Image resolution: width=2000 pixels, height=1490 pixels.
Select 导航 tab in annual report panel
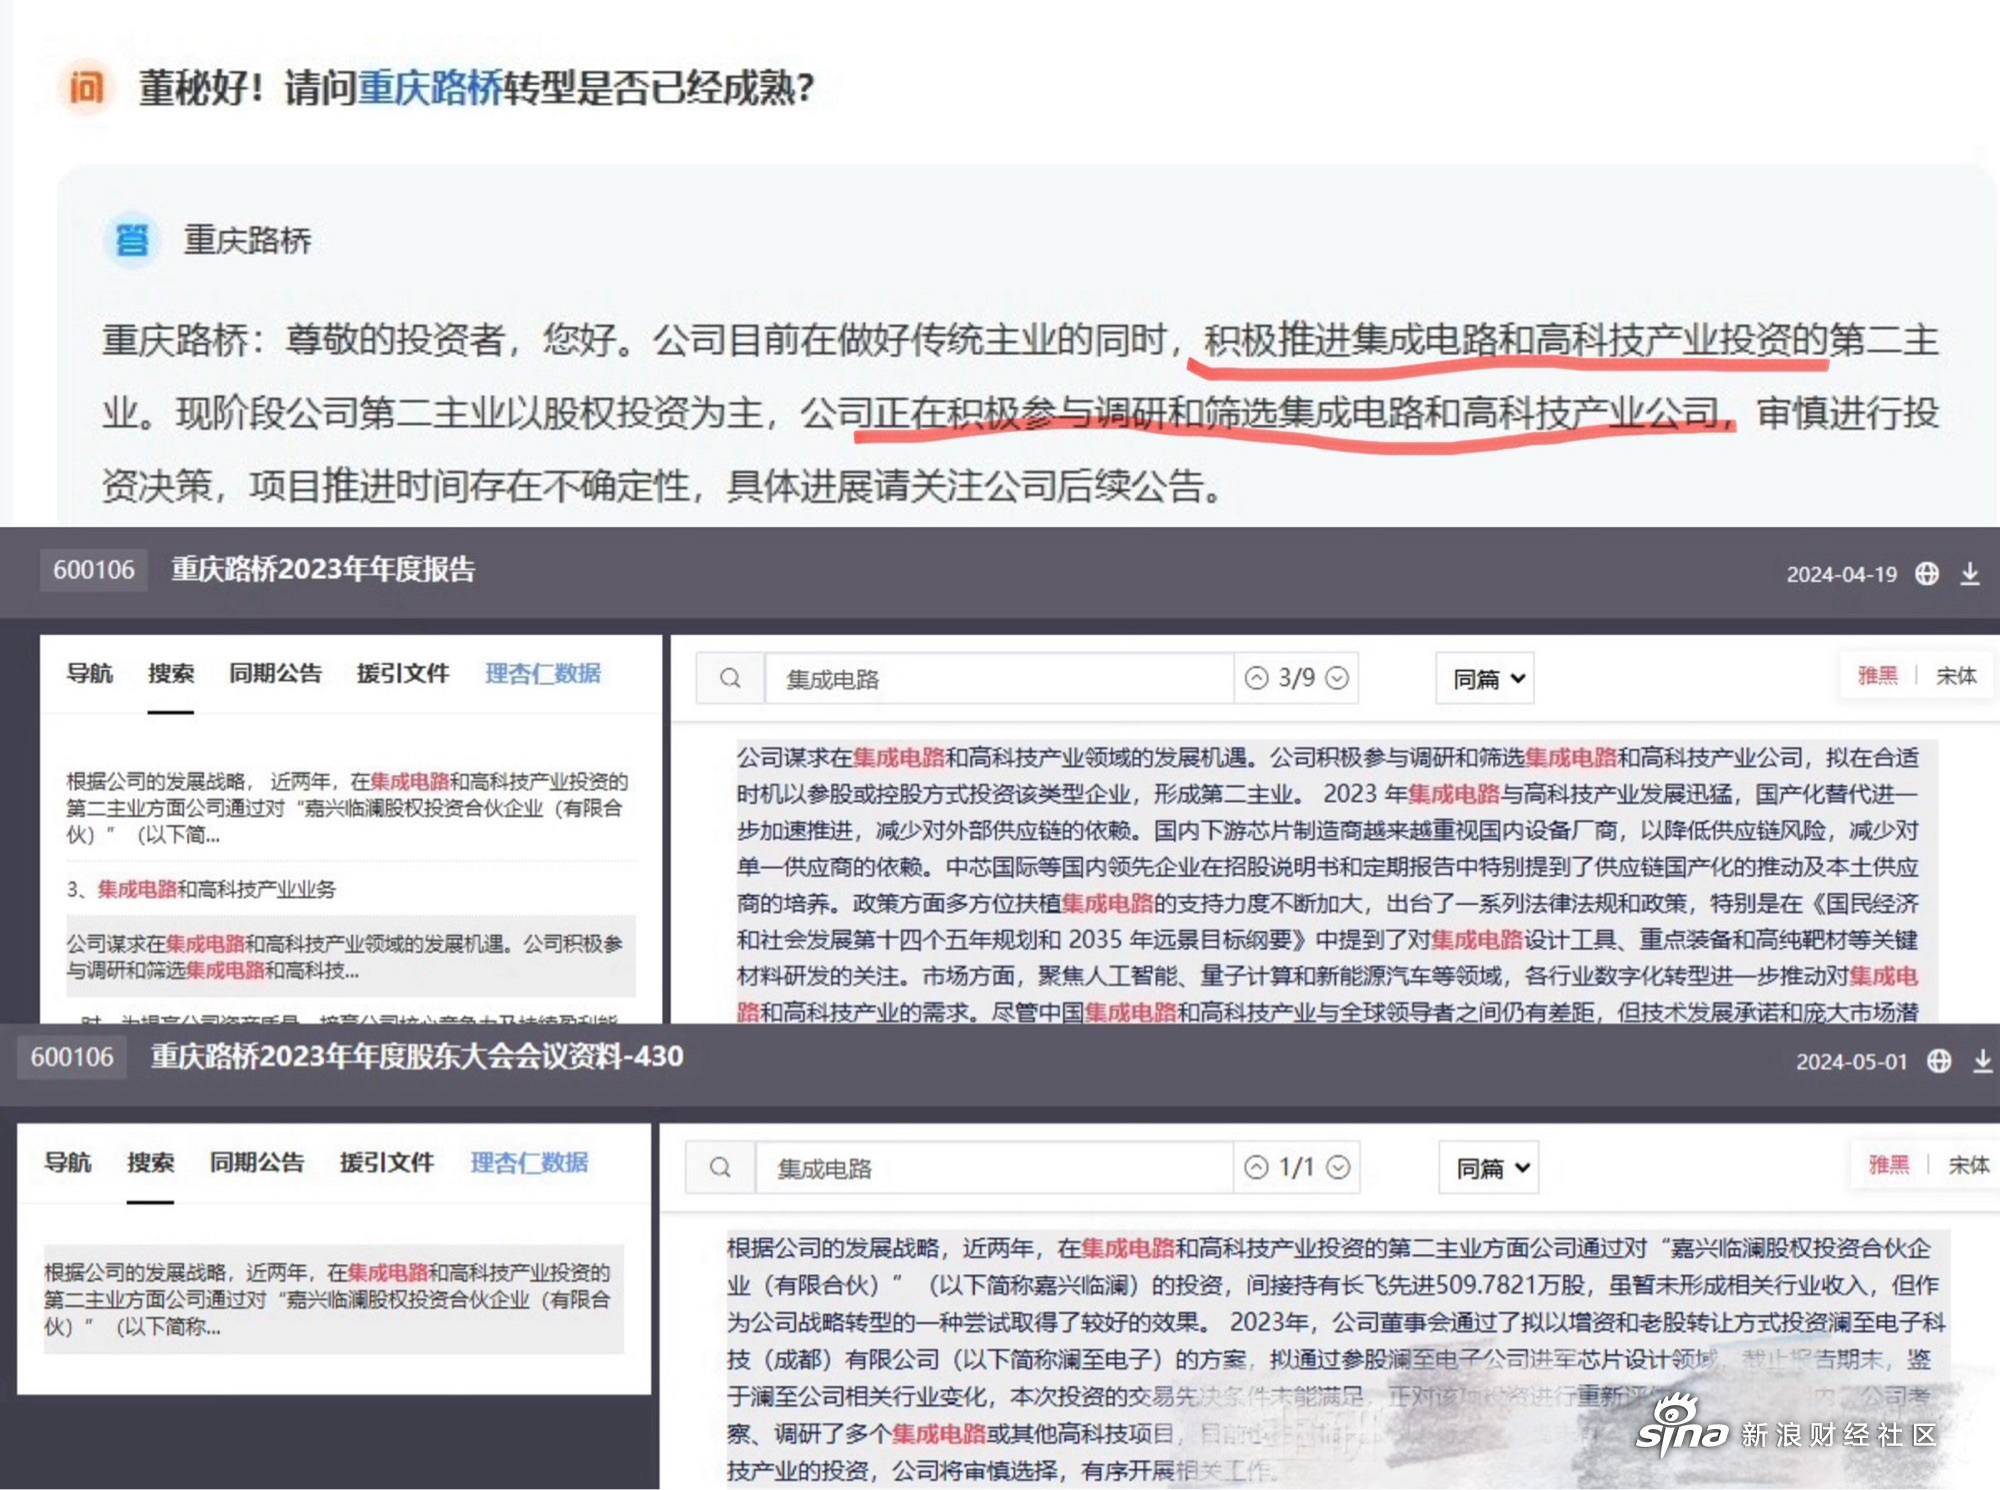tap(89, 673)
